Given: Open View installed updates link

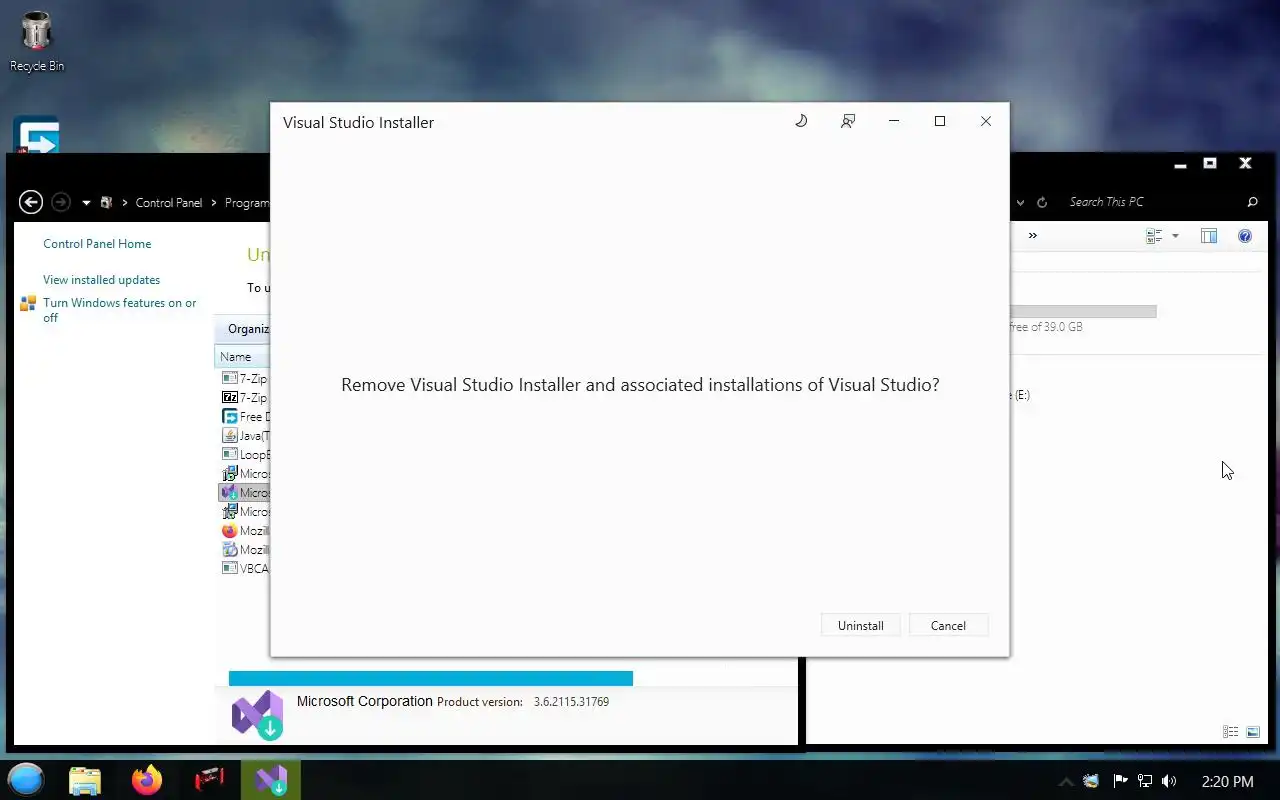Looking at the screenshot, I should [x=101, y=280].
